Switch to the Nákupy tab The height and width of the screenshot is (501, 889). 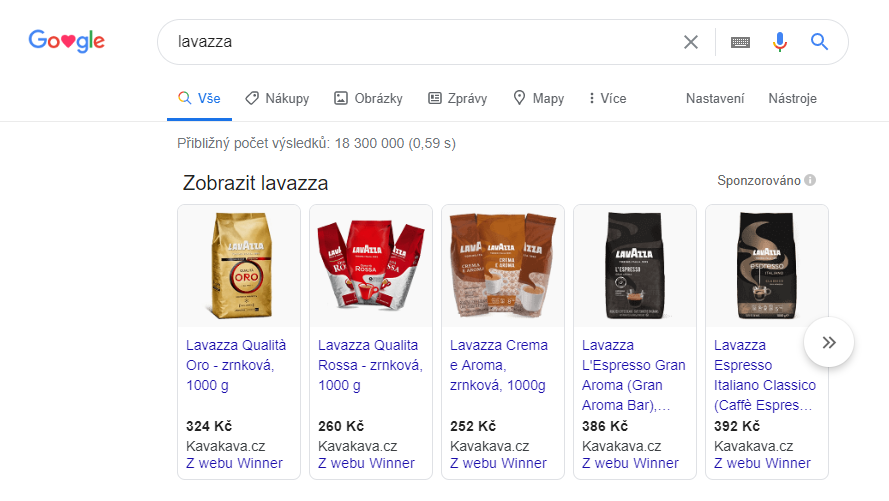277,99
